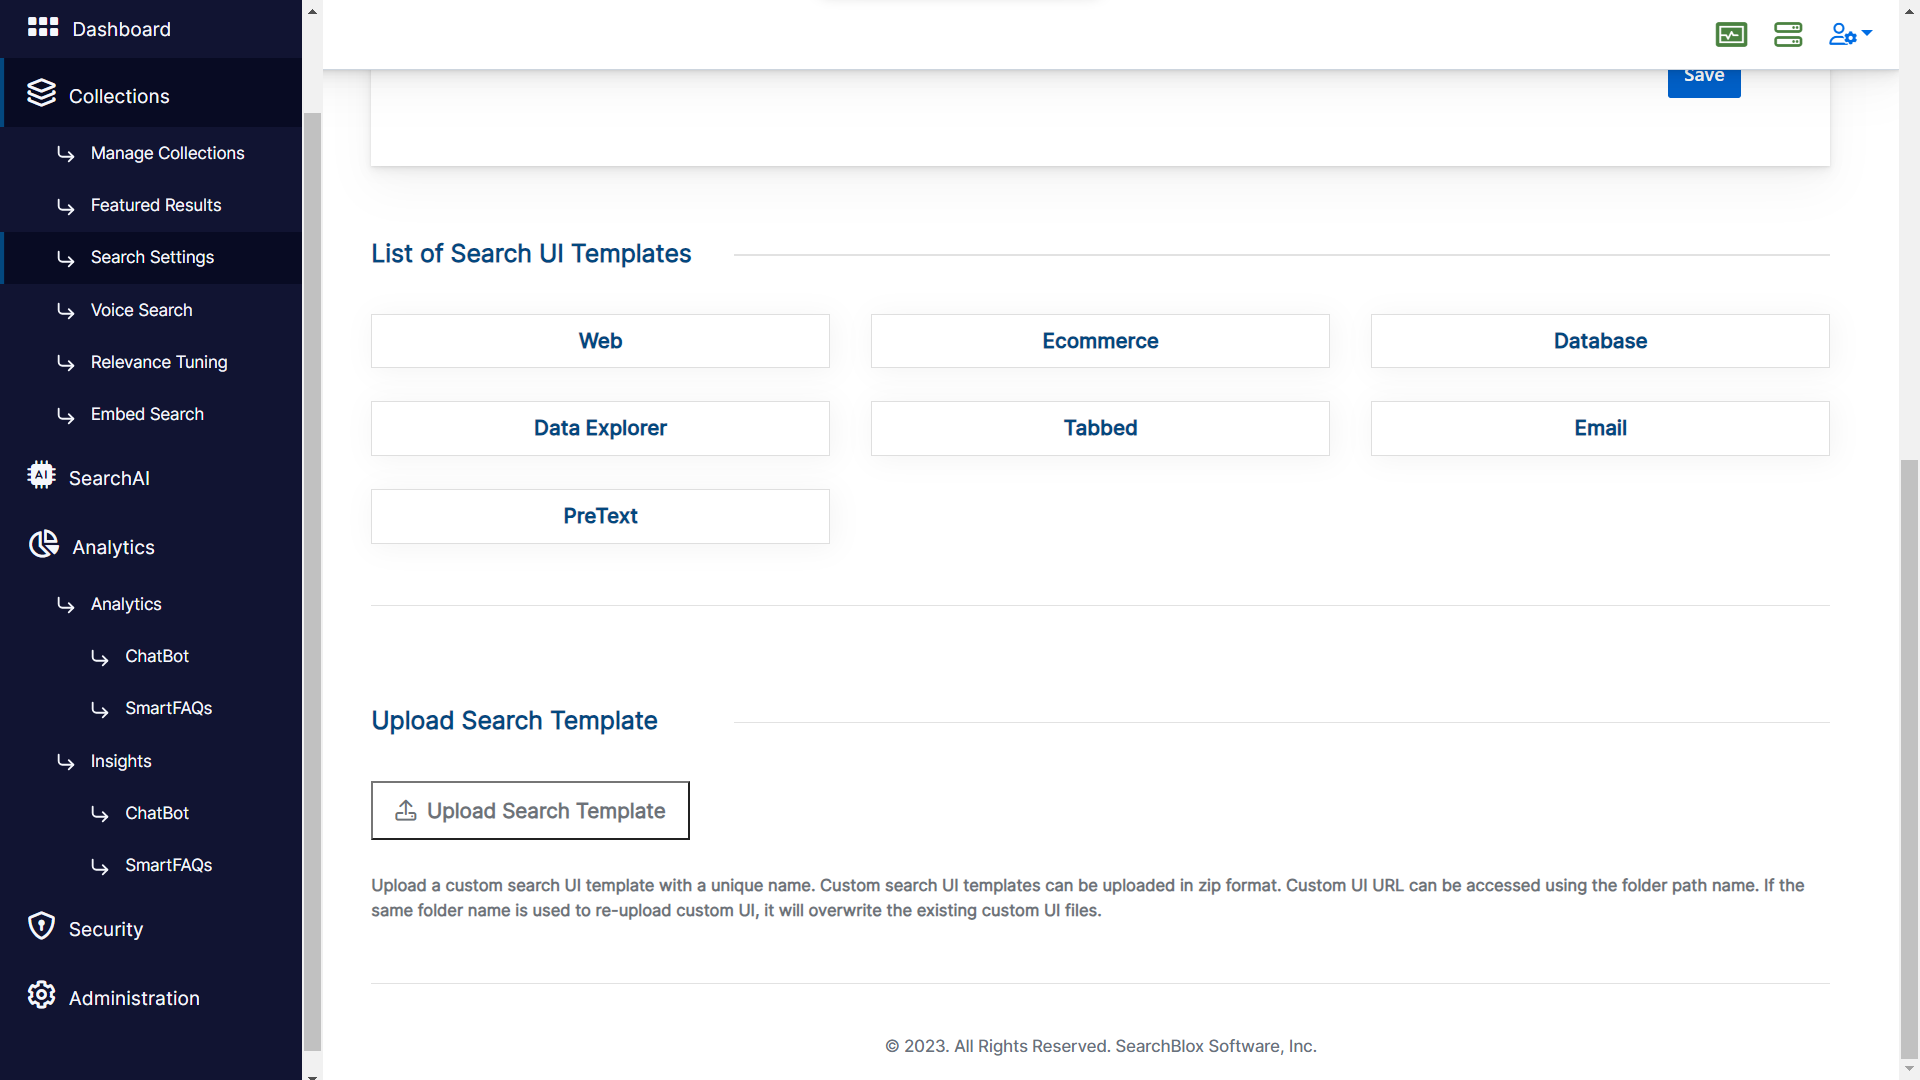Click the Collections layers icon

(41, 93)
